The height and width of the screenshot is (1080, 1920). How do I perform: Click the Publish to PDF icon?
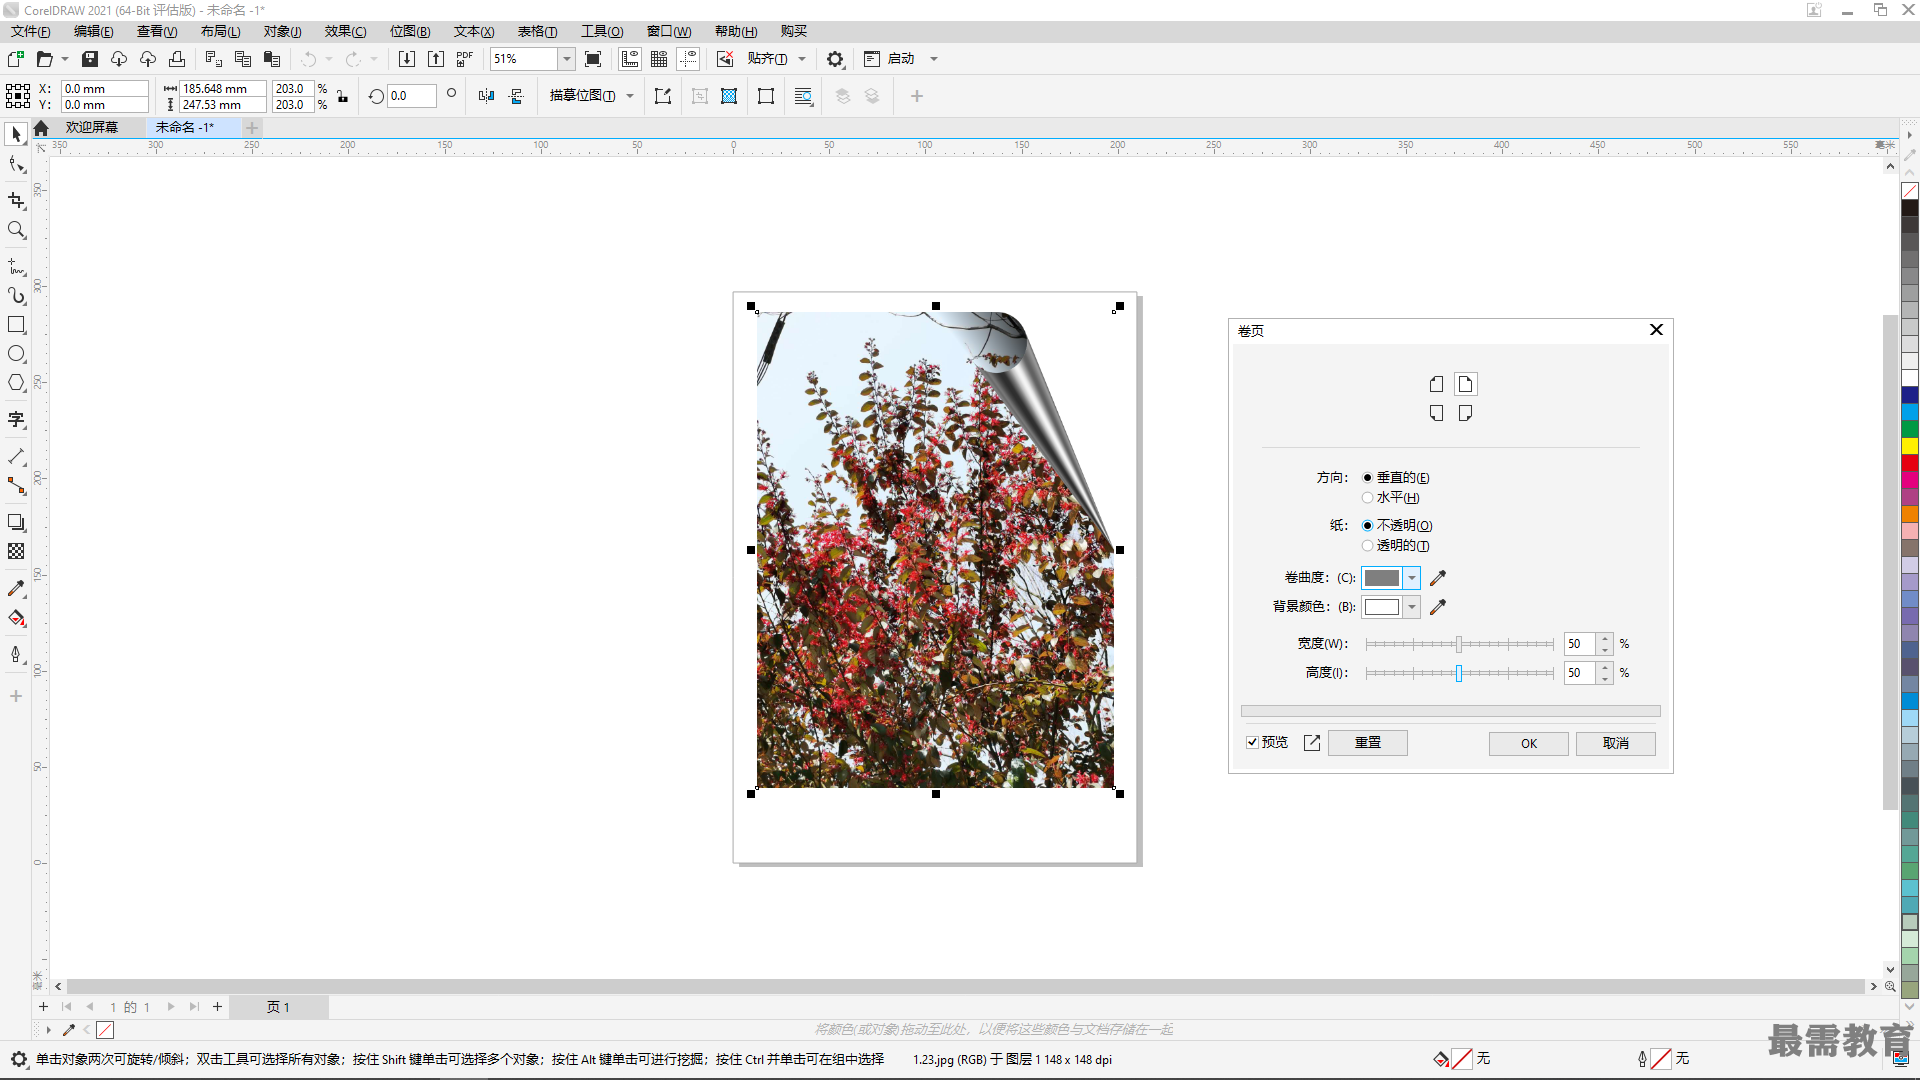coord(465,59)
